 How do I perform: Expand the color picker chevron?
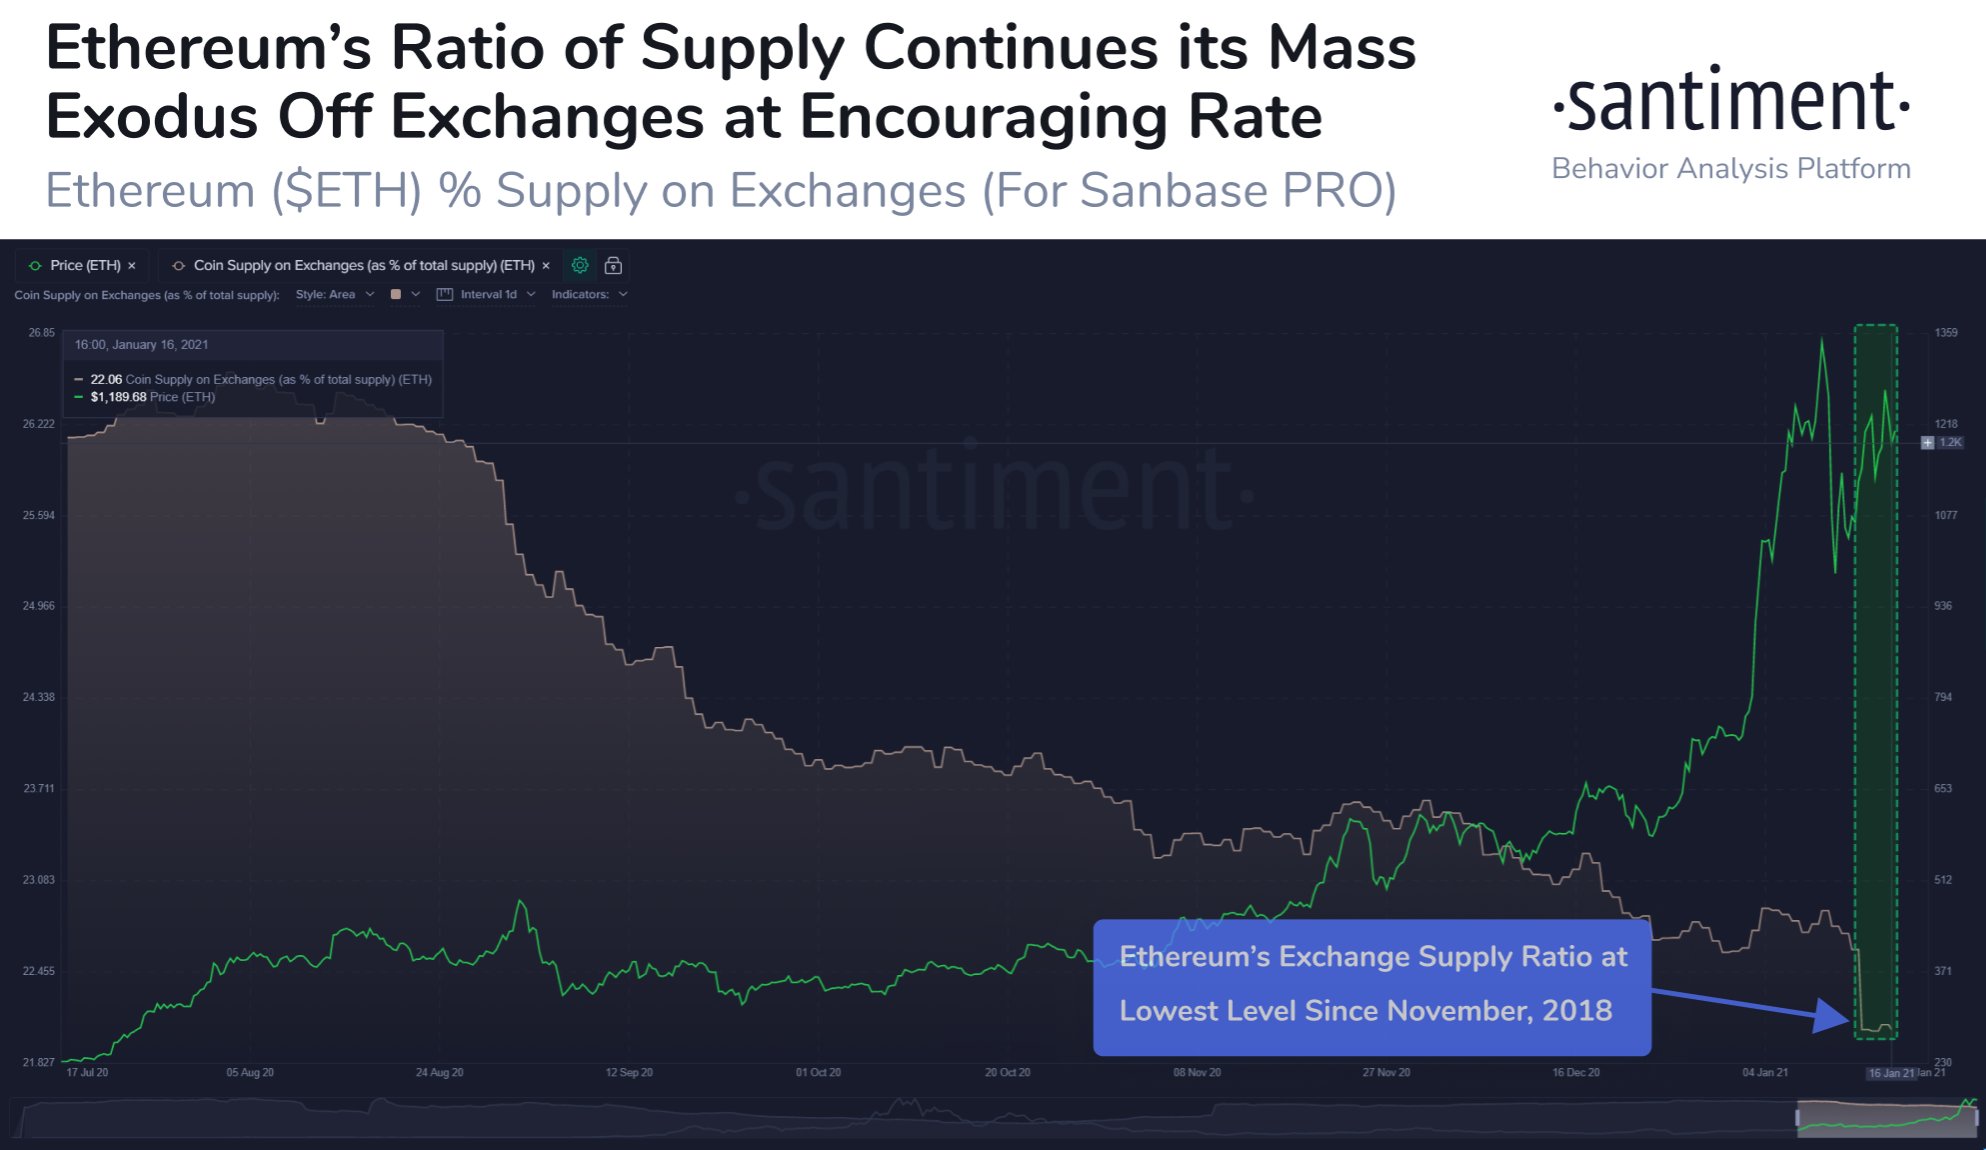click(x=416, y=294)
